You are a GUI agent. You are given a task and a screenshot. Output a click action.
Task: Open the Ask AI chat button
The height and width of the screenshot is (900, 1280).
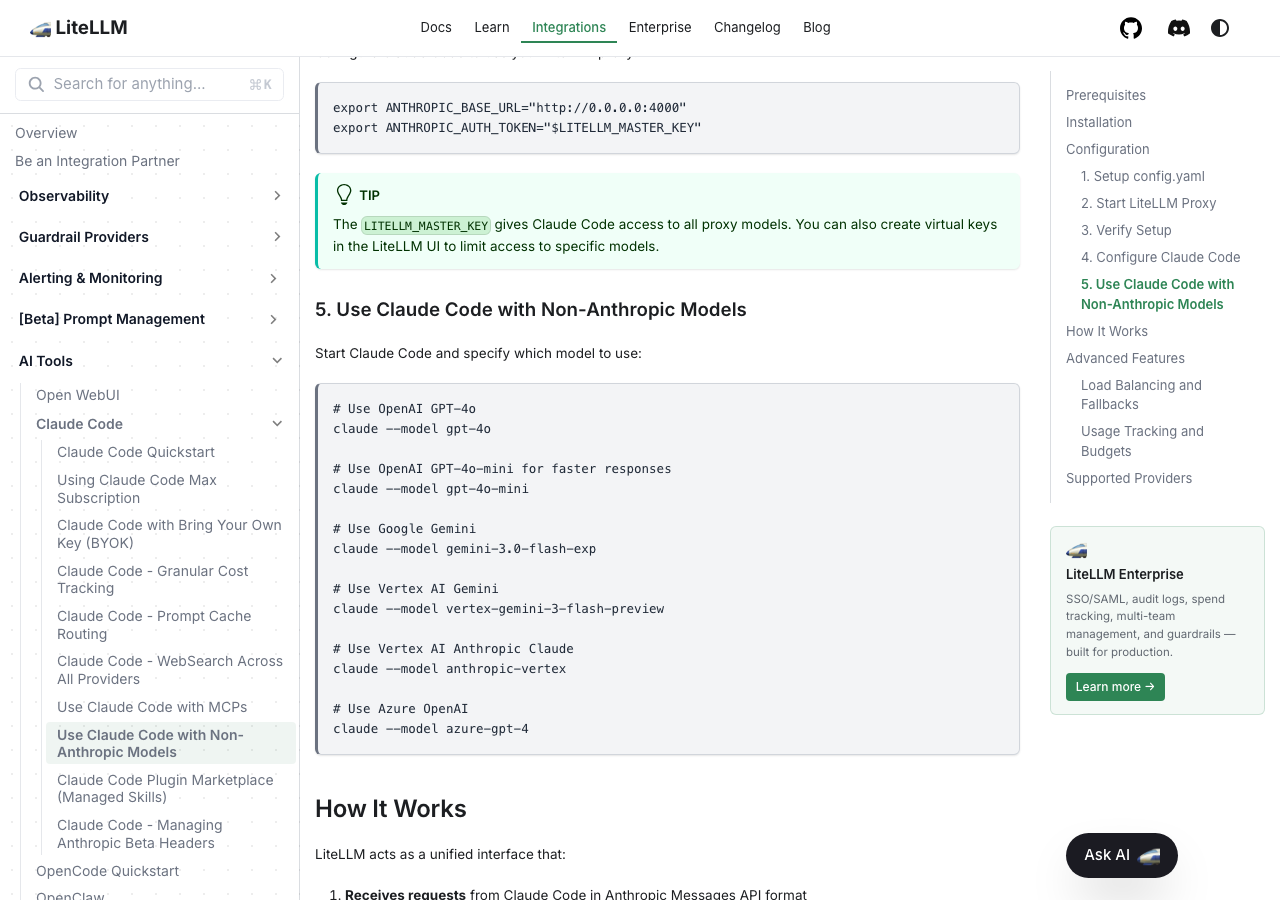[1121, 855]
